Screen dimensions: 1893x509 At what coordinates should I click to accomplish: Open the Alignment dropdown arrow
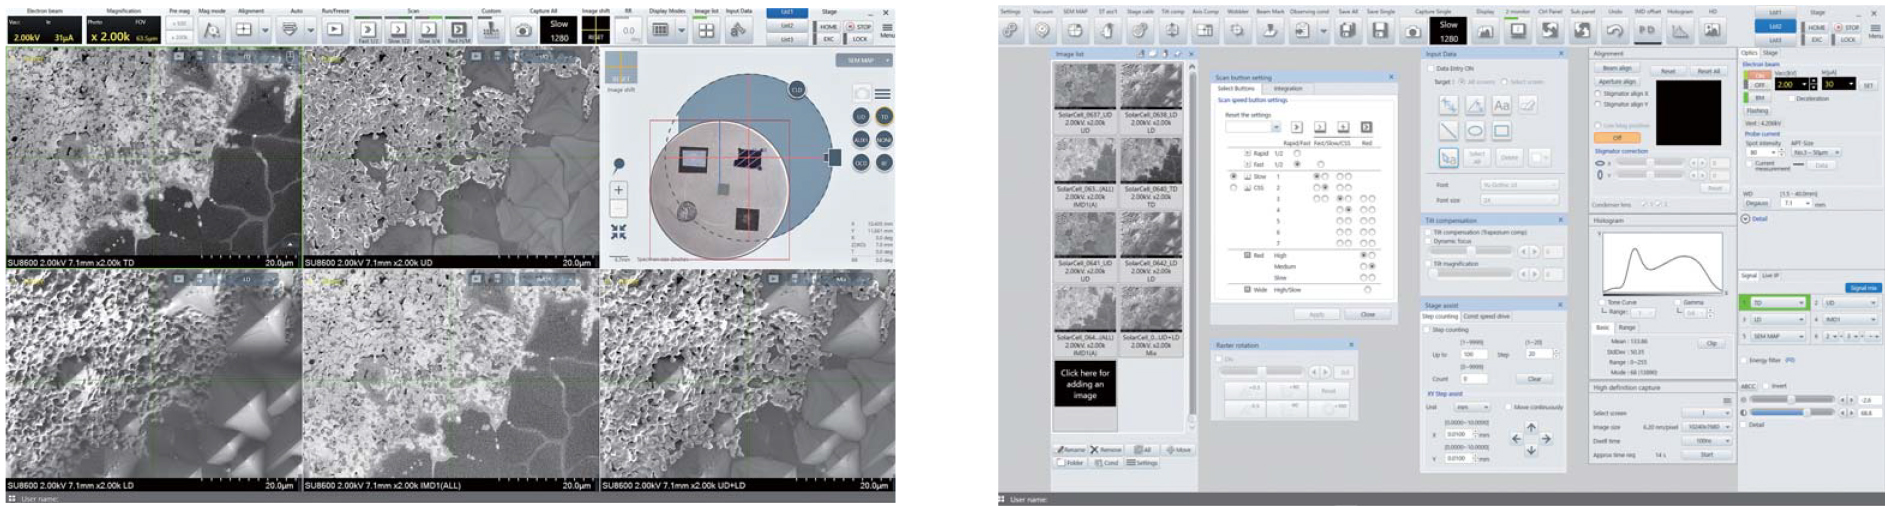265,30
